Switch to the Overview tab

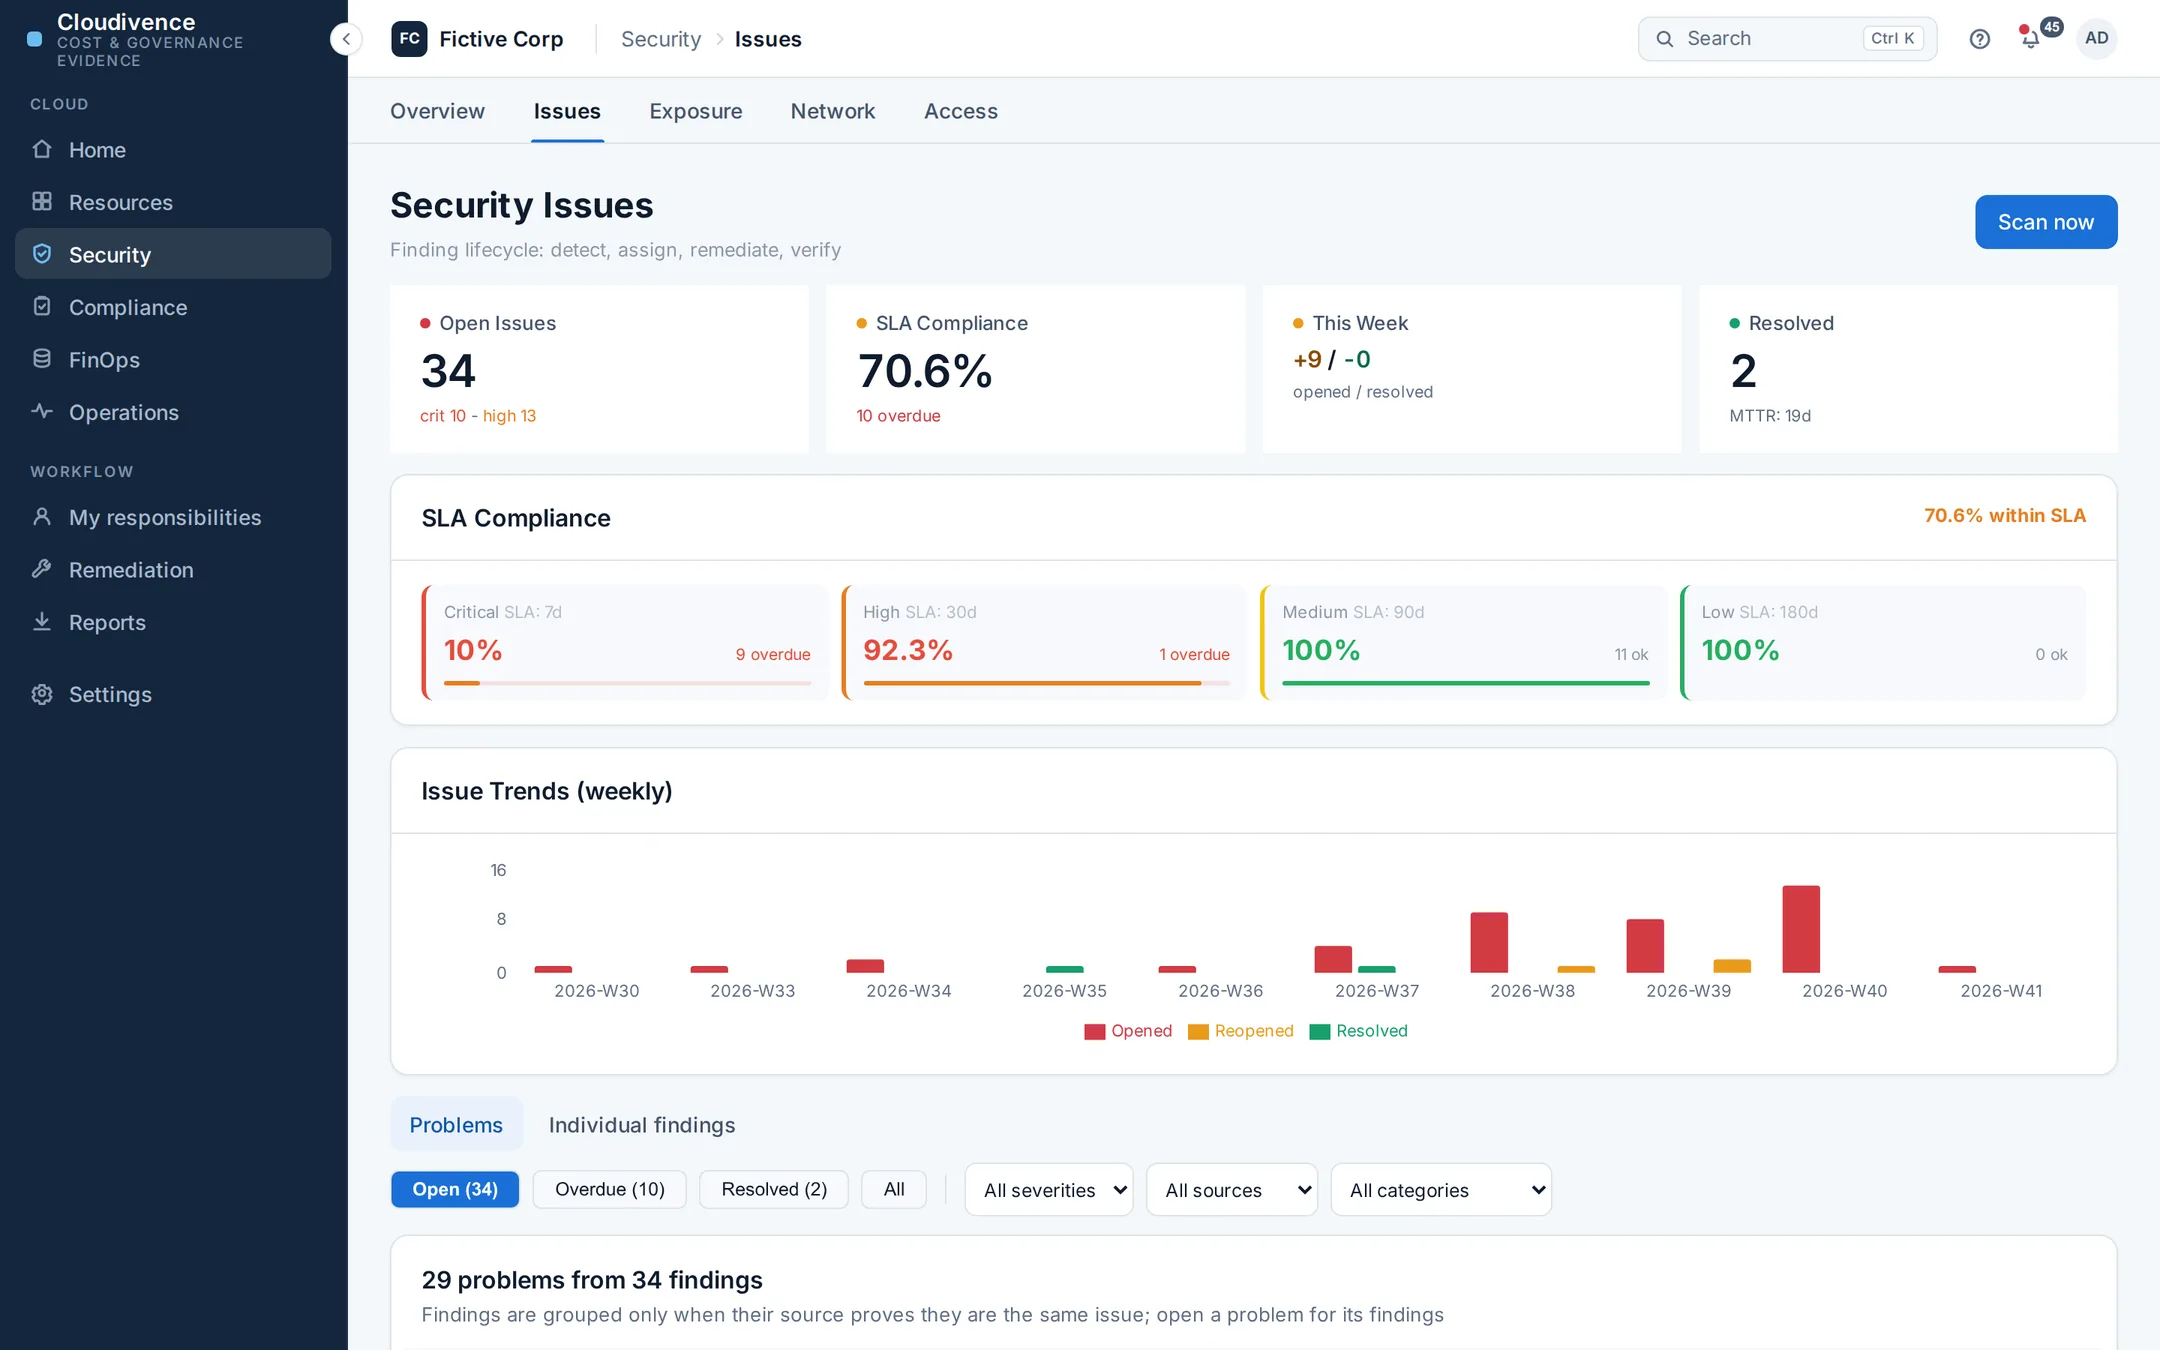[437, 111]
